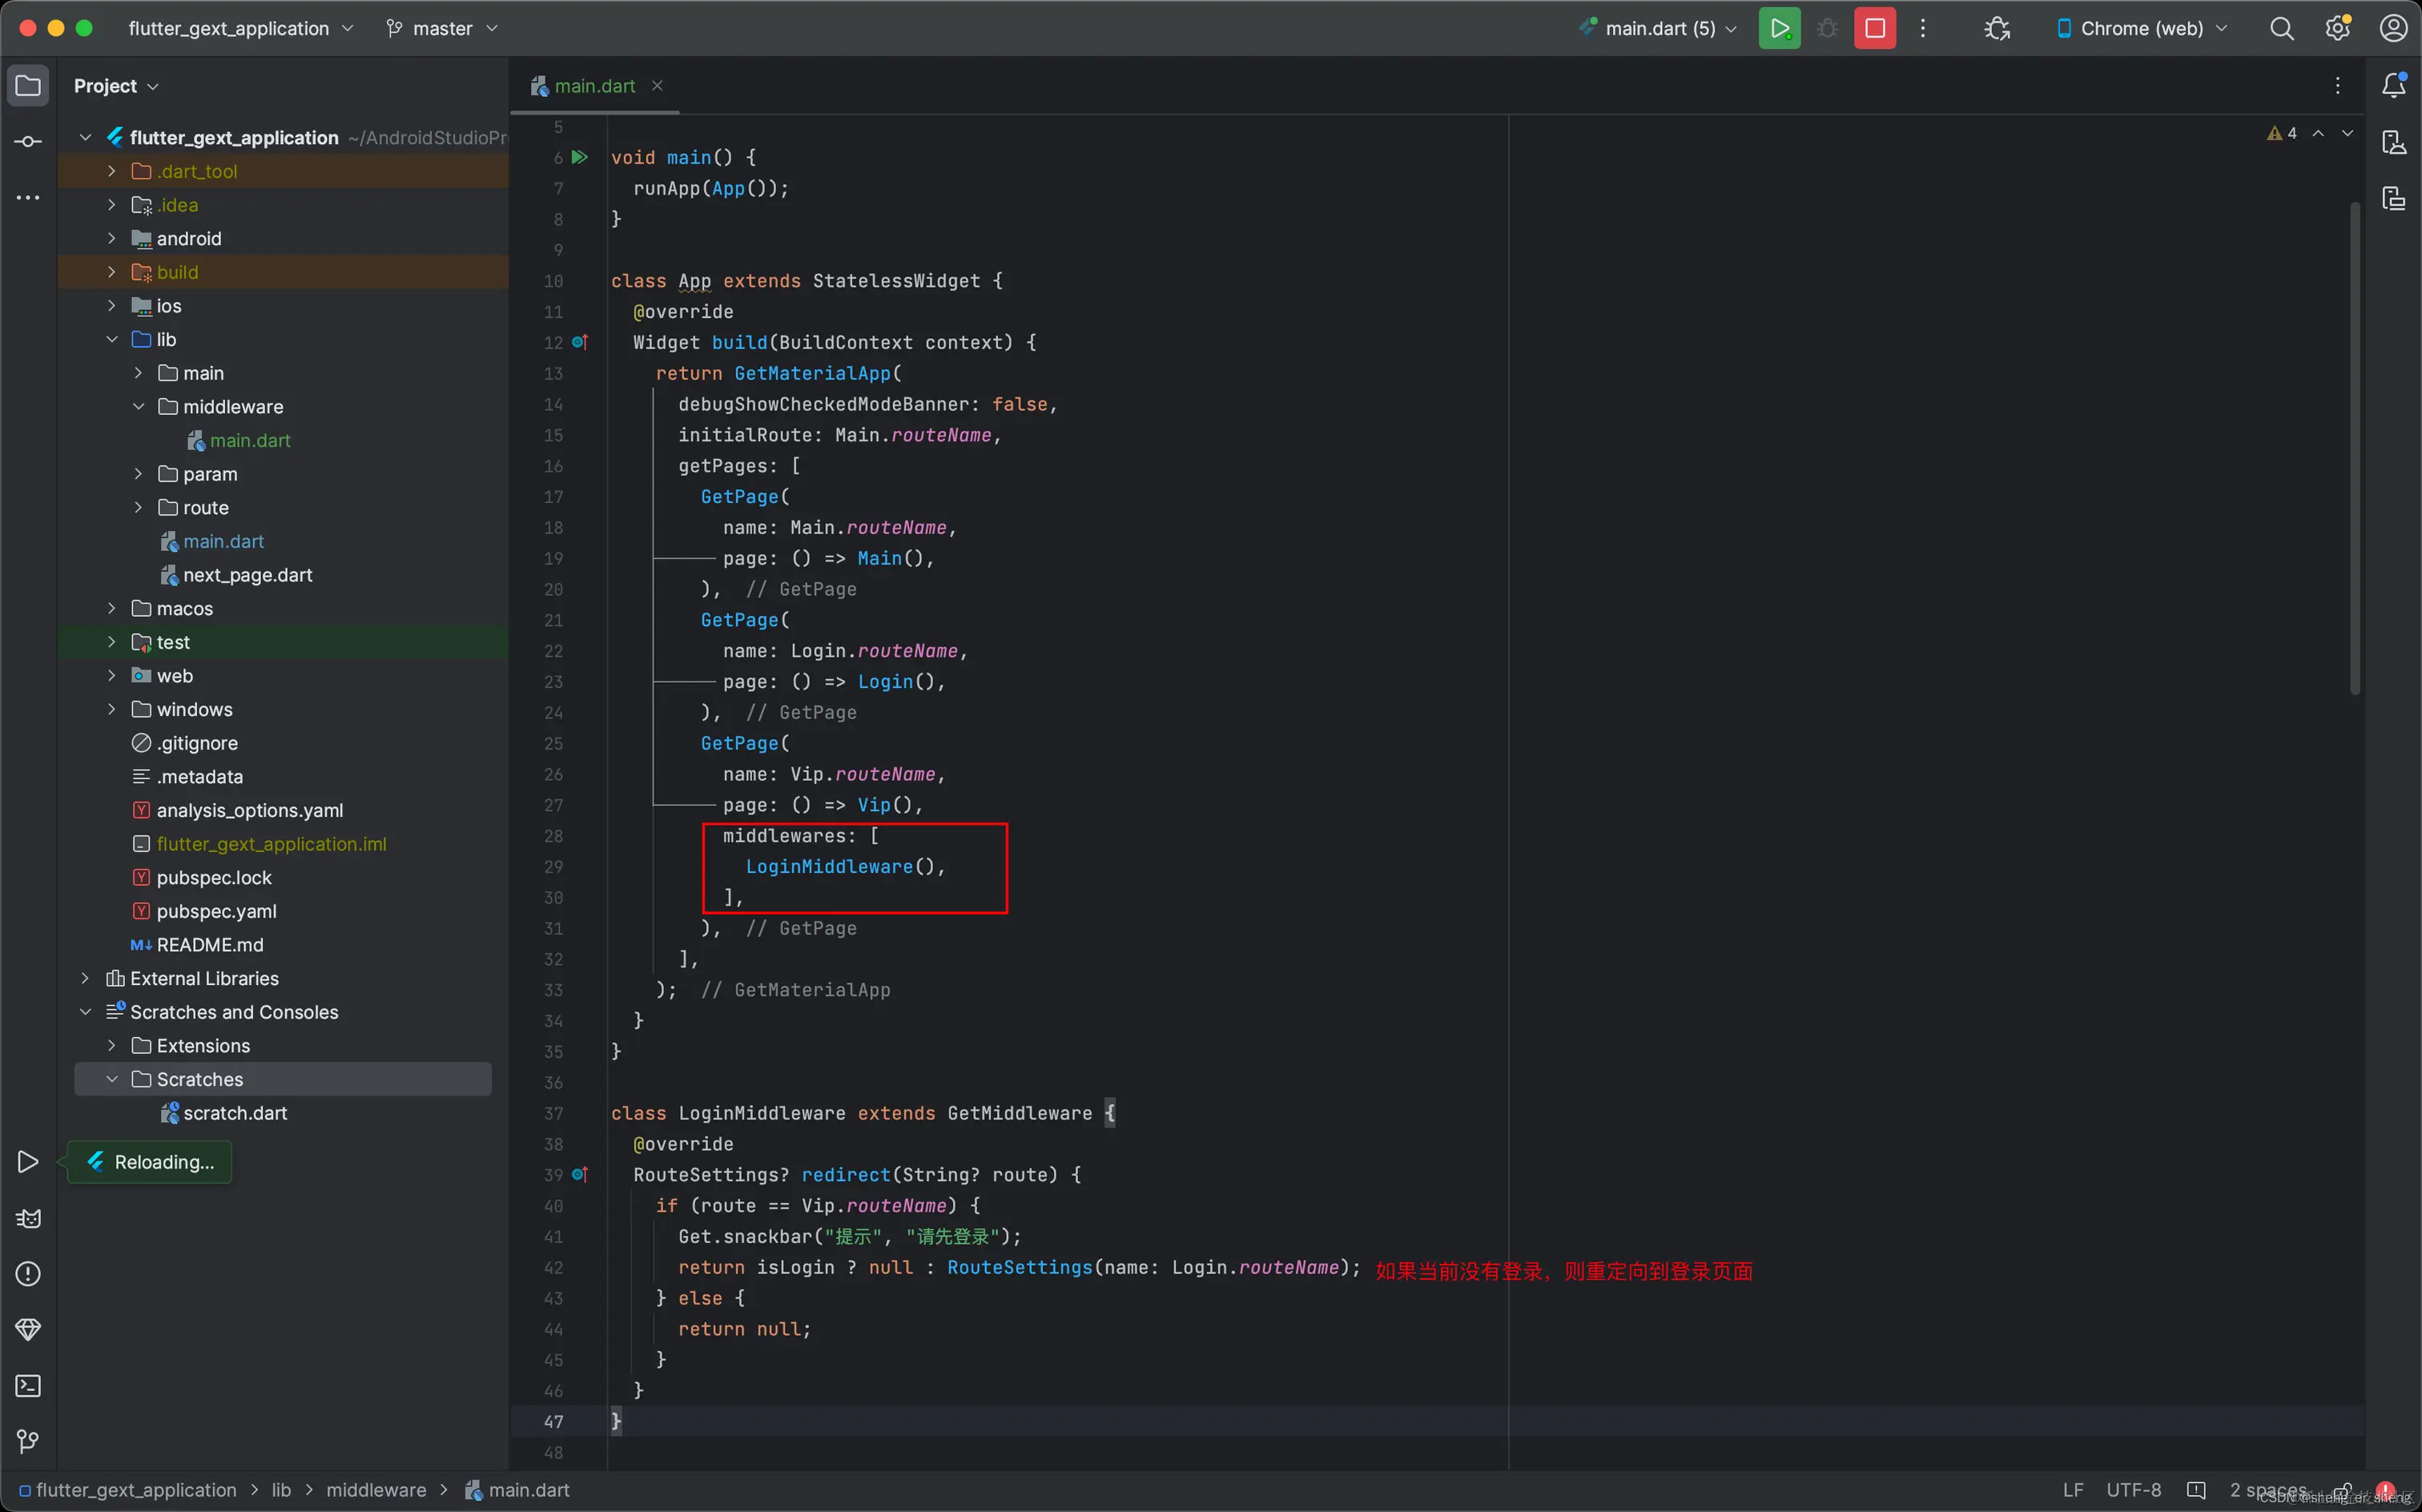Collapse the middleware folder
This screenshot has height=1512, width=2422.
coord(139,406)
